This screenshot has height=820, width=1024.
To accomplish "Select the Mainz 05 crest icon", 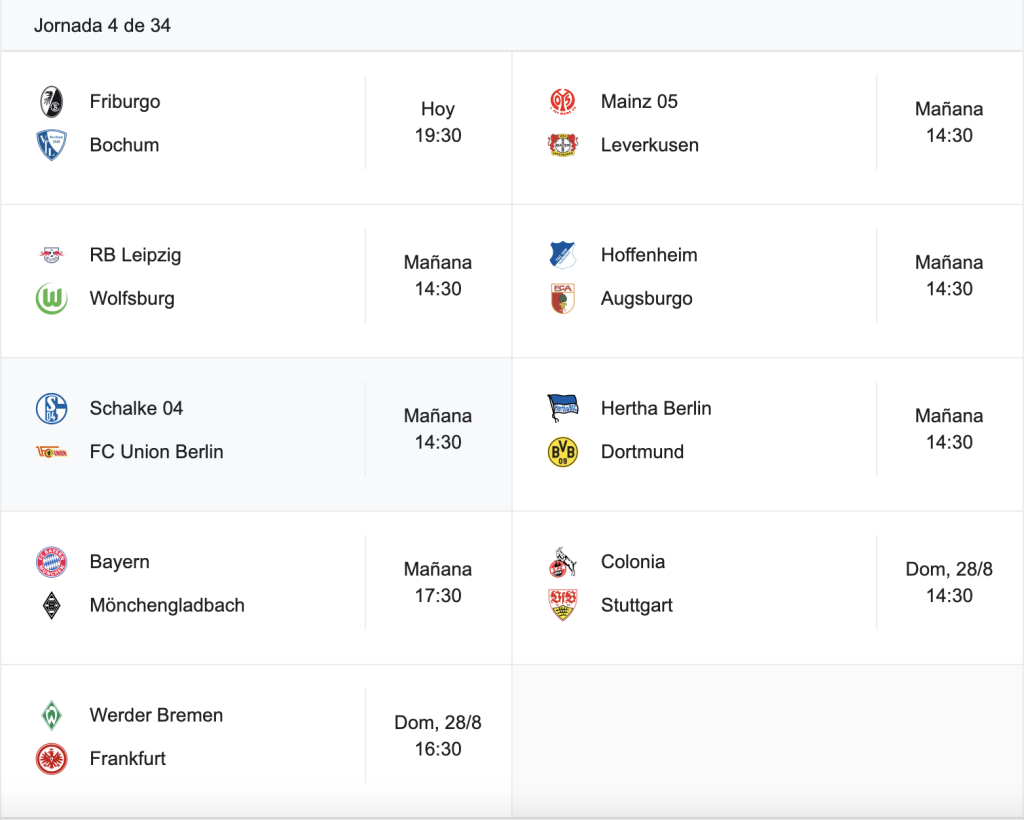I will [x=562, y=102].
